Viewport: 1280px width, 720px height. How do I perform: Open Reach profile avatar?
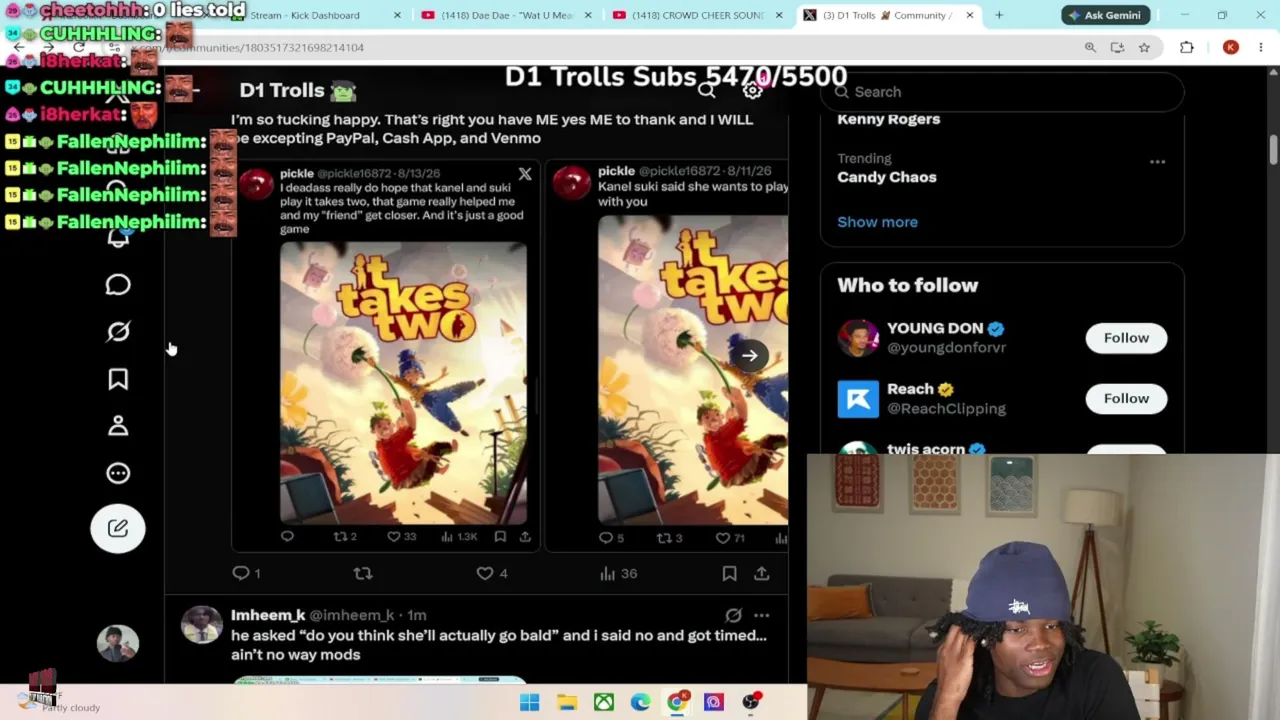point(858,399)
